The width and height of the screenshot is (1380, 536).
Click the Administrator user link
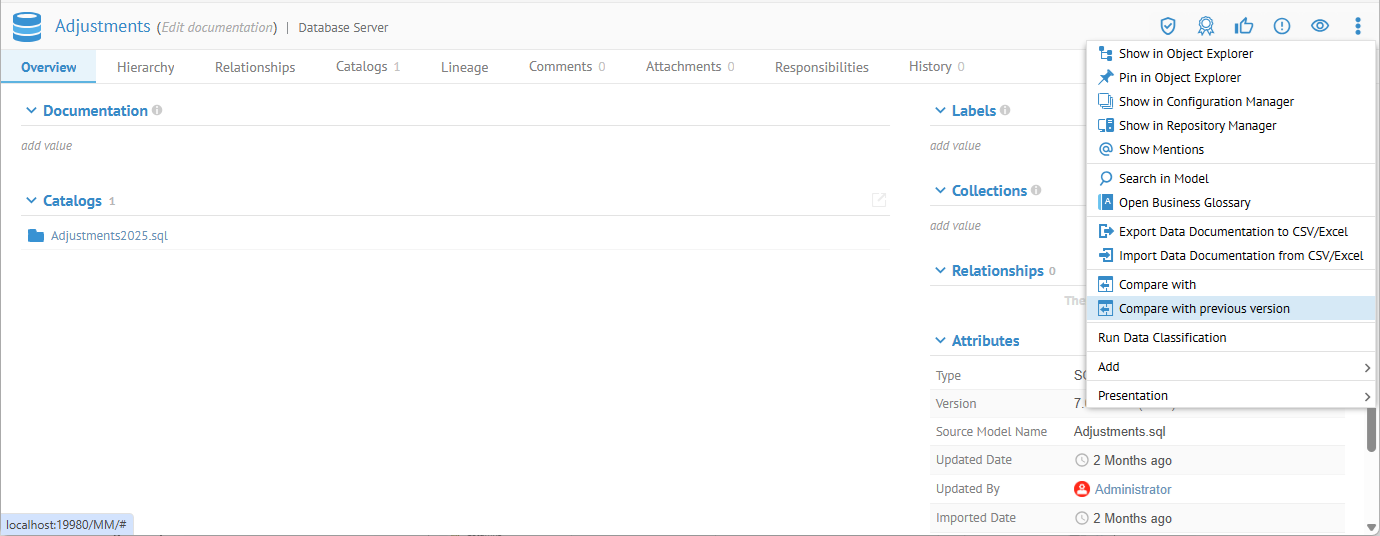click(x=1132, y=489)
